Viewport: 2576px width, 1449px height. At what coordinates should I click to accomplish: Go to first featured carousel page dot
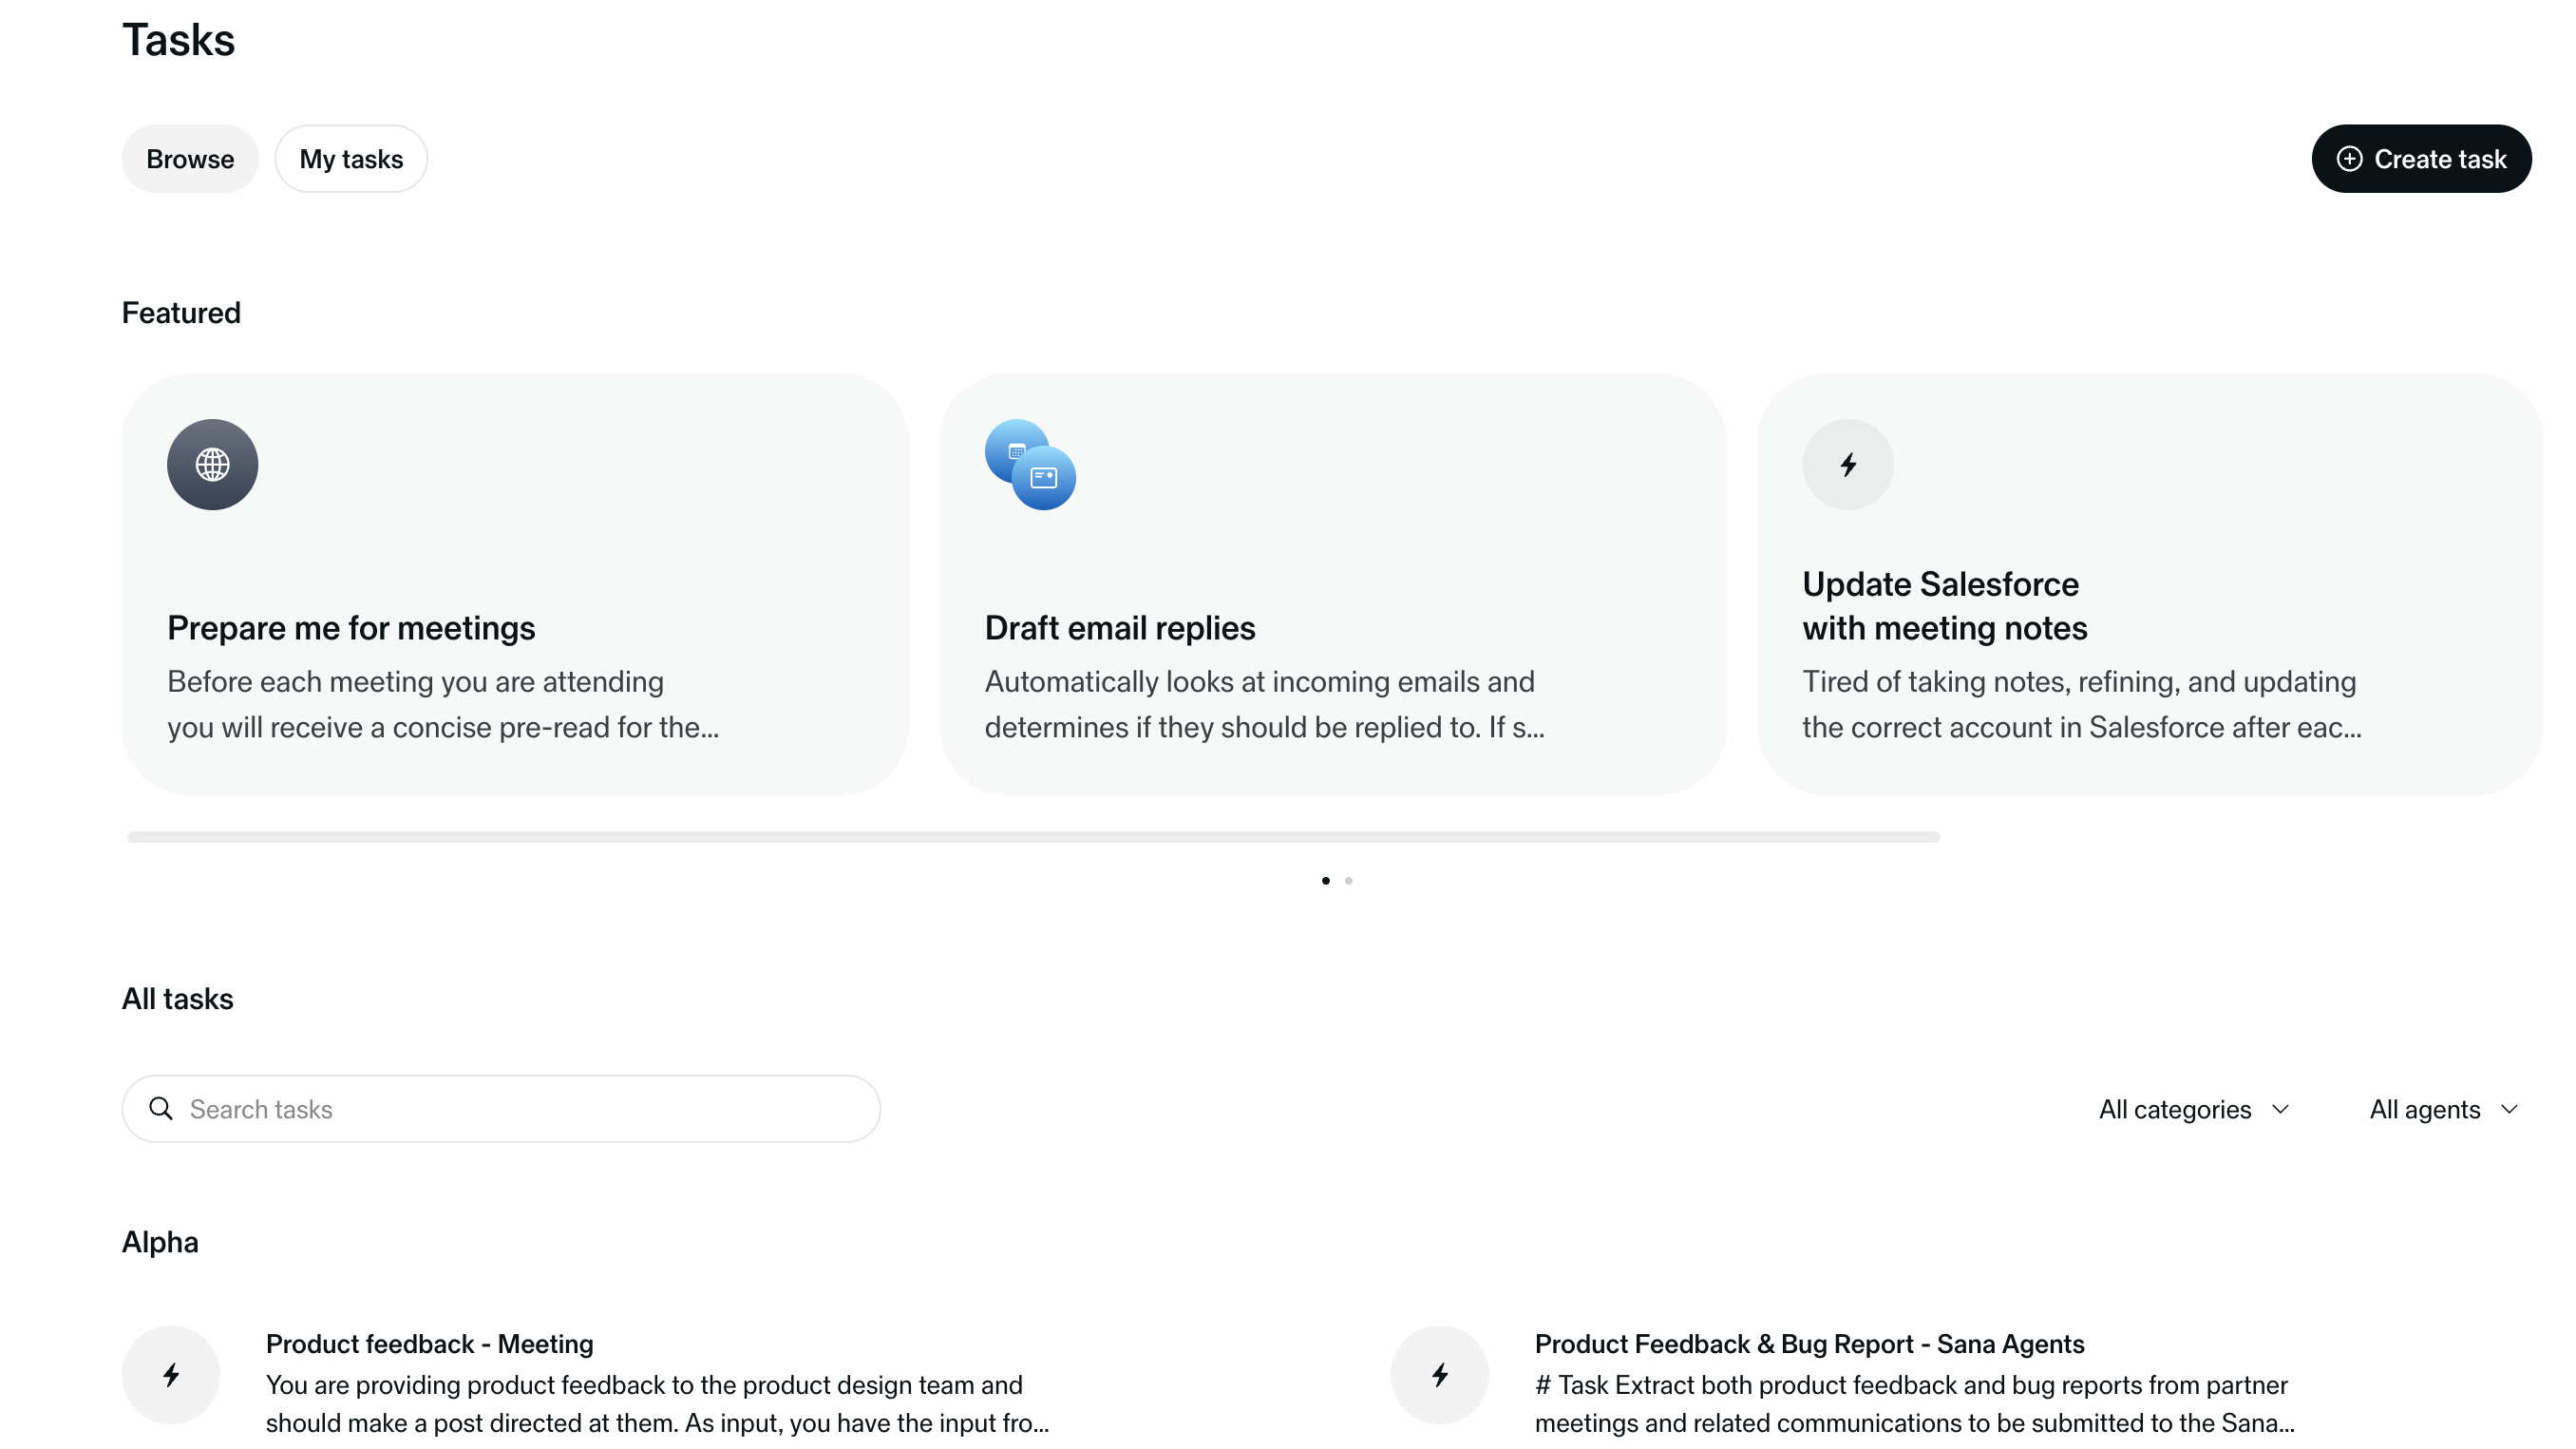click(x=1326, y=881)
